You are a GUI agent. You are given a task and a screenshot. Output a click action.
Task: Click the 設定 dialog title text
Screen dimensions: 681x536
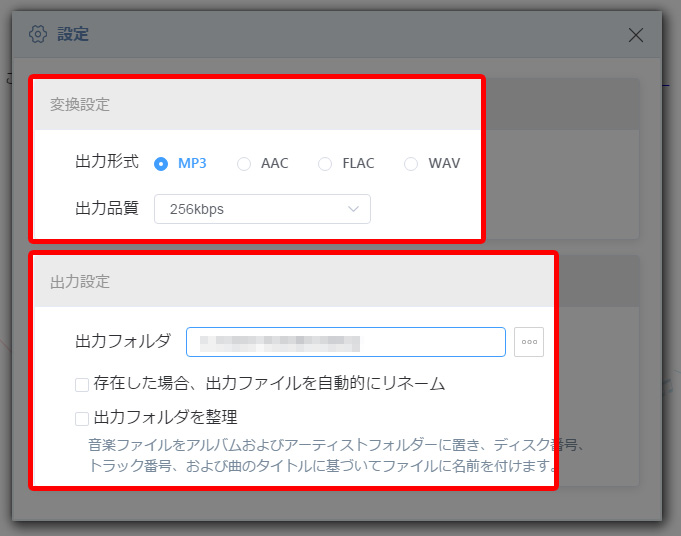pyautogui.click(x=73, y=35)
